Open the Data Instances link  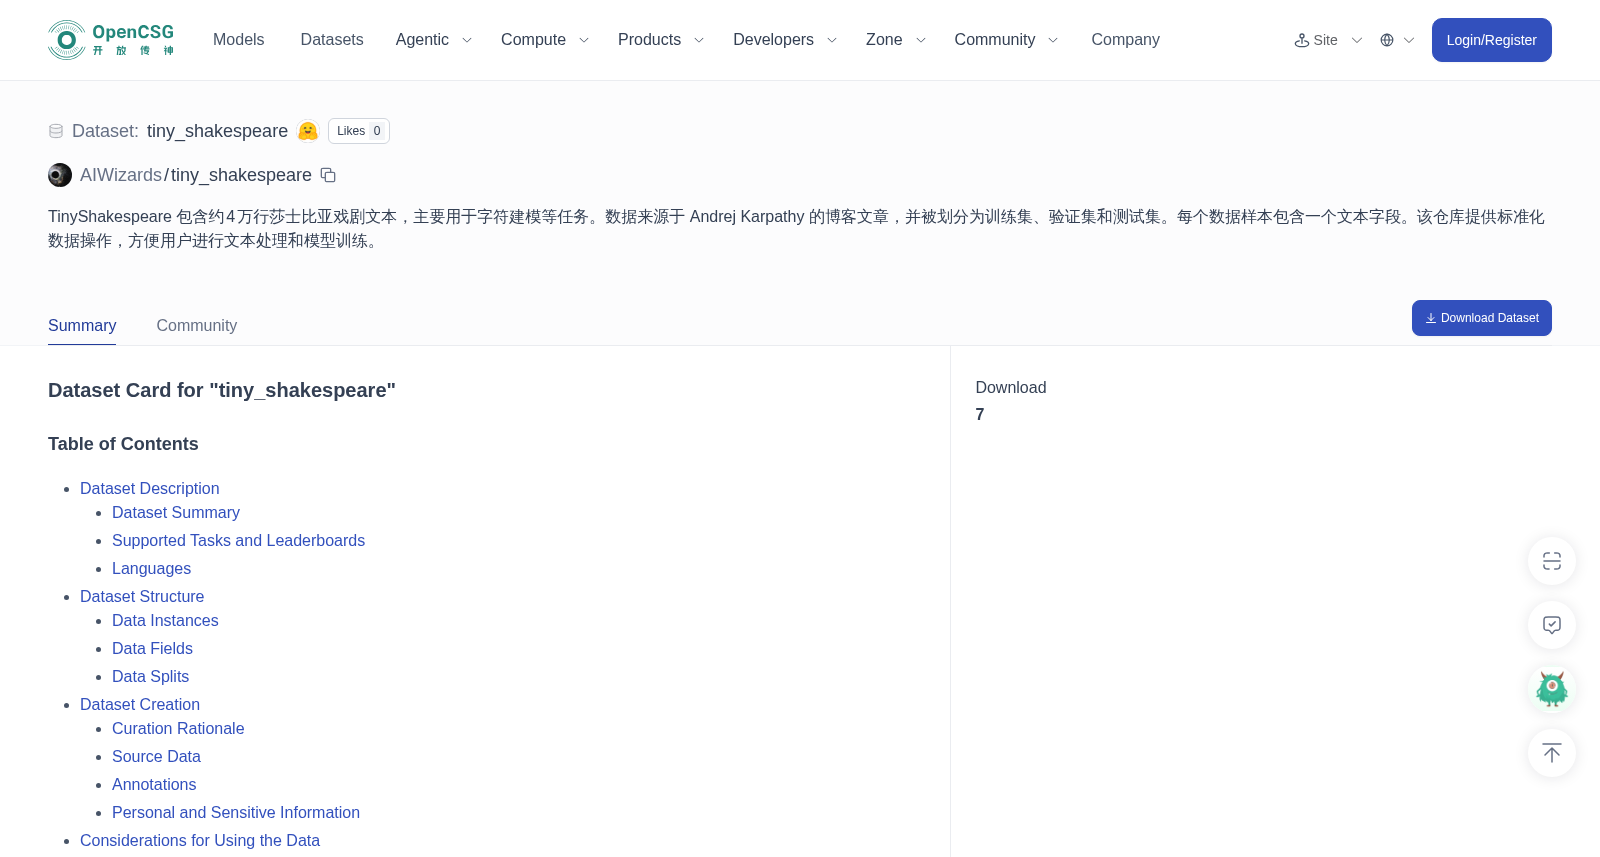point(165,620)
